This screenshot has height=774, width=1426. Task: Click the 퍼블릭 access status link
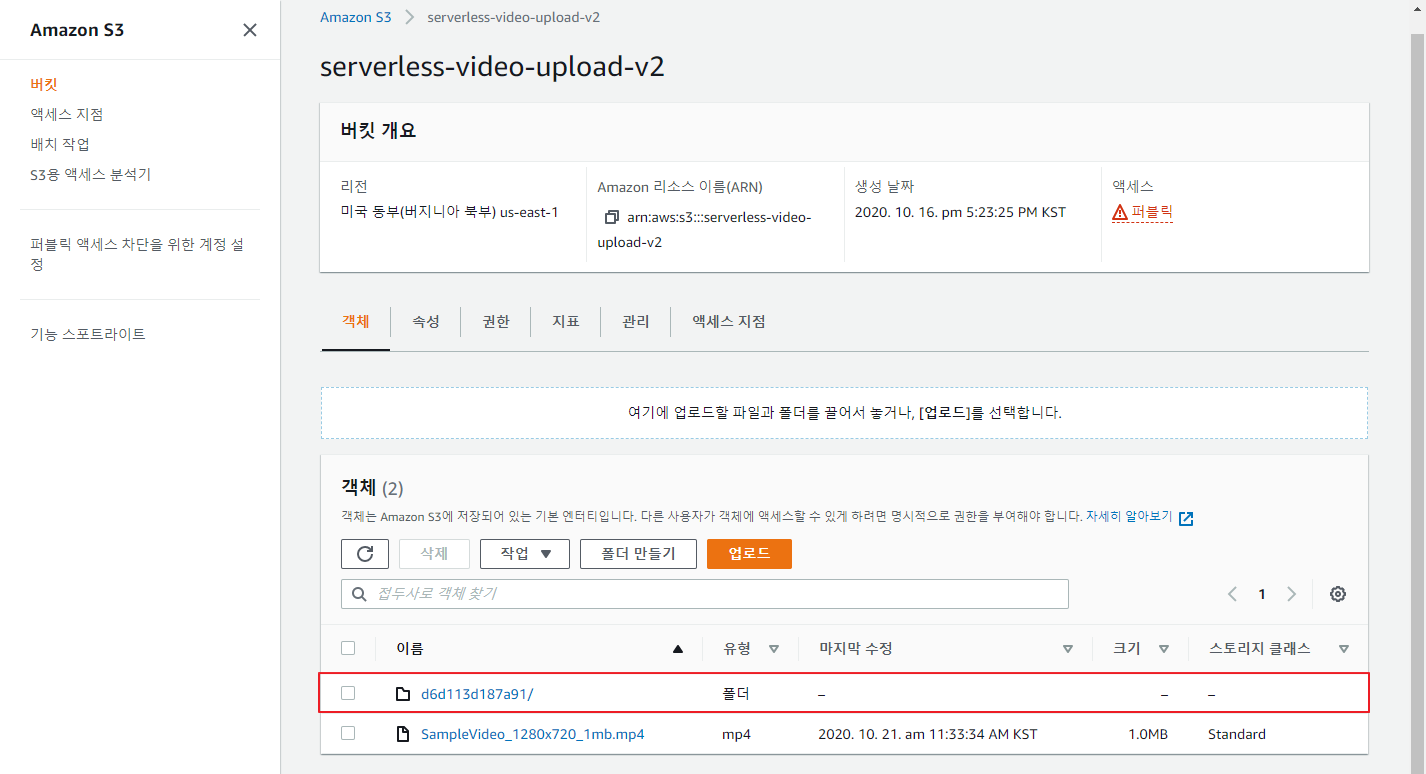pyautogui.click(x=1152, y=212)
